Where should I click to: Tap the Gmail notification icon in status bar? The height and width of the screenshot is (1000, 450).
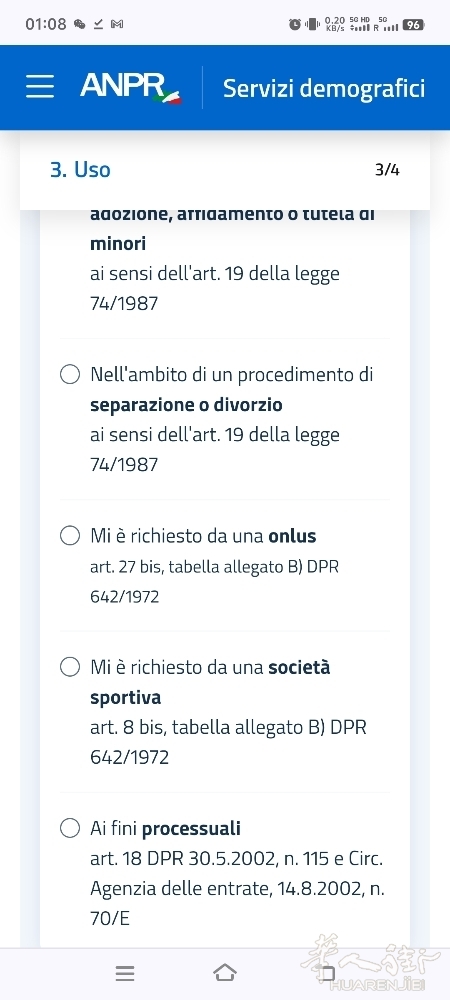coord(117,24)
